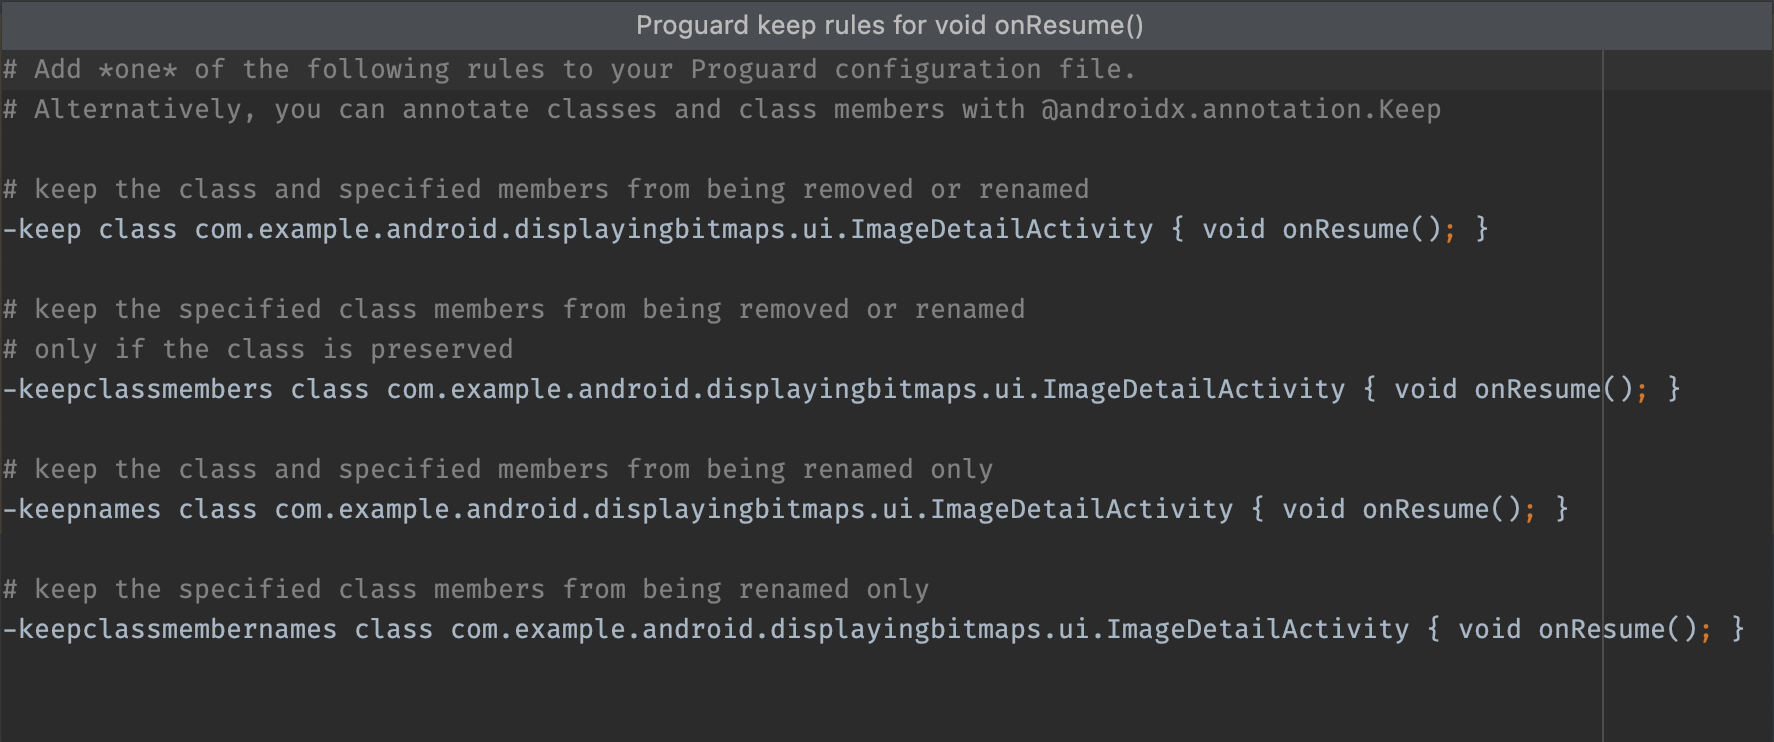Click "void" in the -keepnames rule
The width and height of the screenshot is (1774, 742).
tap(1313, 509)
